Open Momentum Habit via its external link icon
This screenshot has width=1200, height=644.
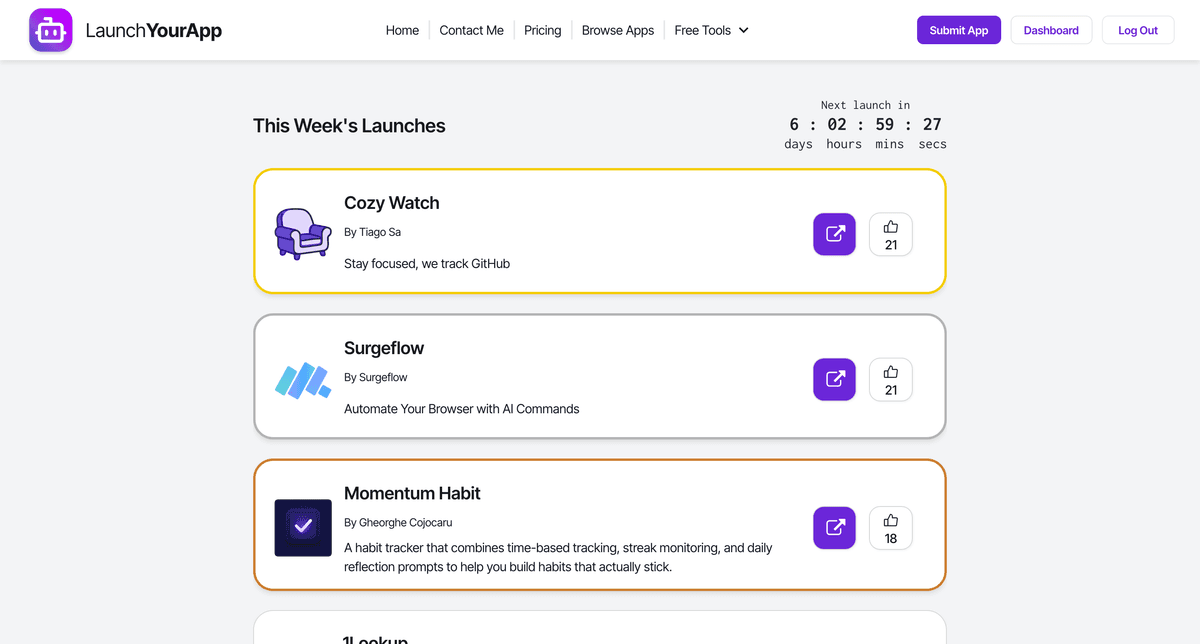834,528
